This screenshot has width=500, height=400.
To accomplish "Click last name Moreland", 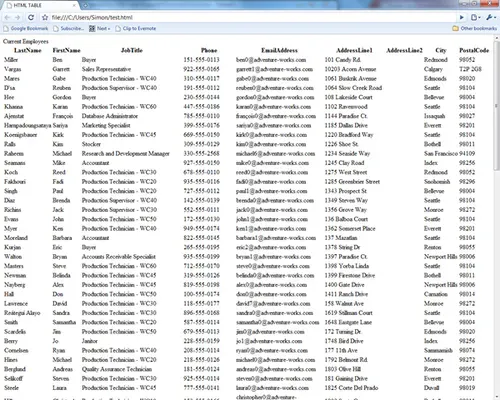I will 16,238.
